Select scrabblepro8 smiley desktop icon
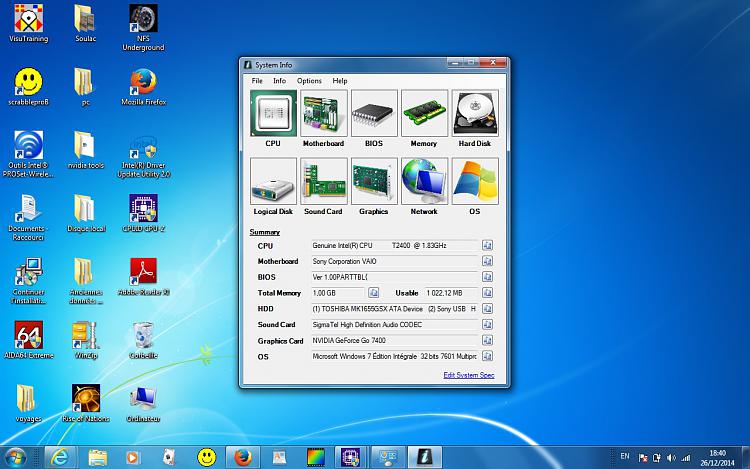 coord(29,87)
